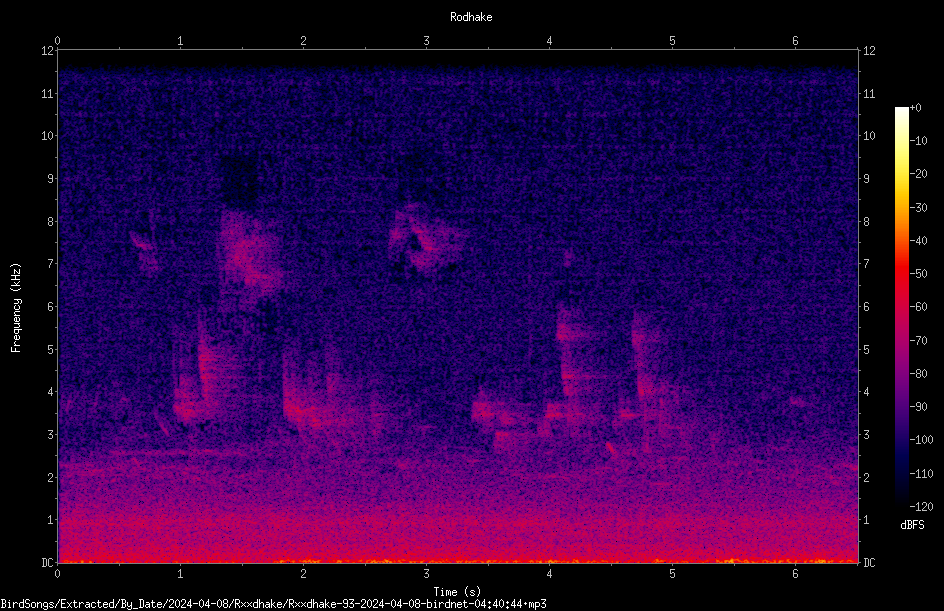Click the -50 level on dBFS color scale

click(918, 273)
